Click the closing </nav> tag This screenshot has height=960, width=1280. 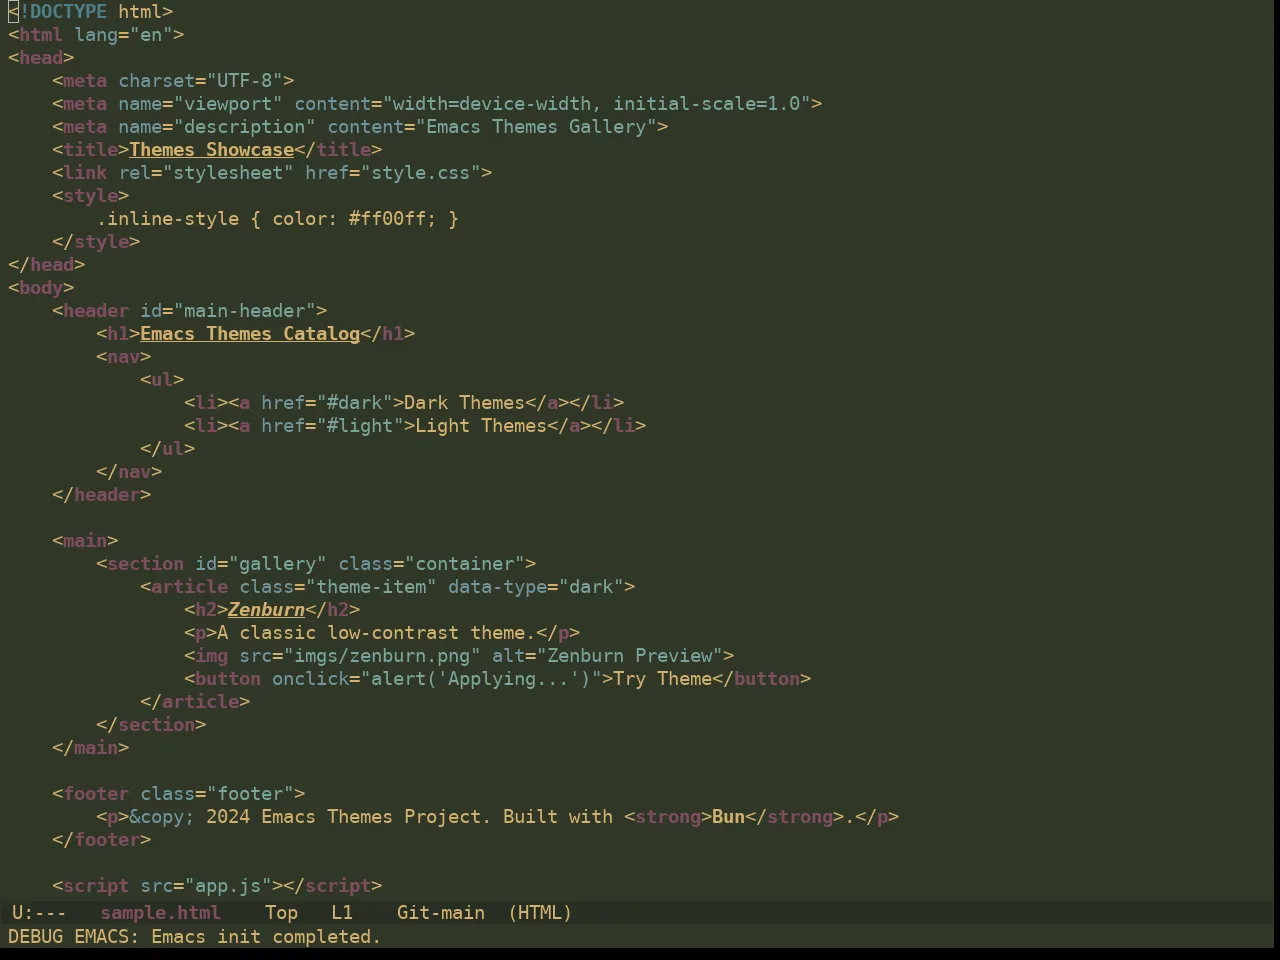click(129, 472)
